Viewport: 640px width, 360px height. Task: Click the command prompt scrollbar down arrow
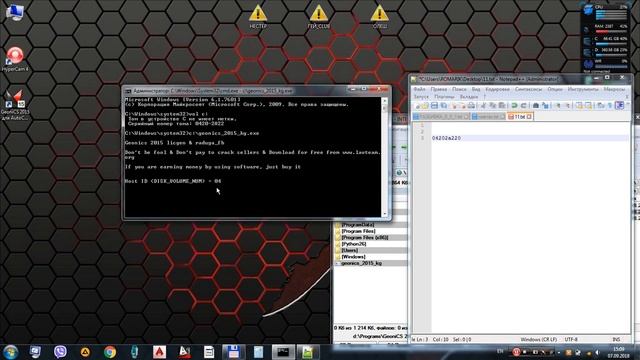point(384,213)
